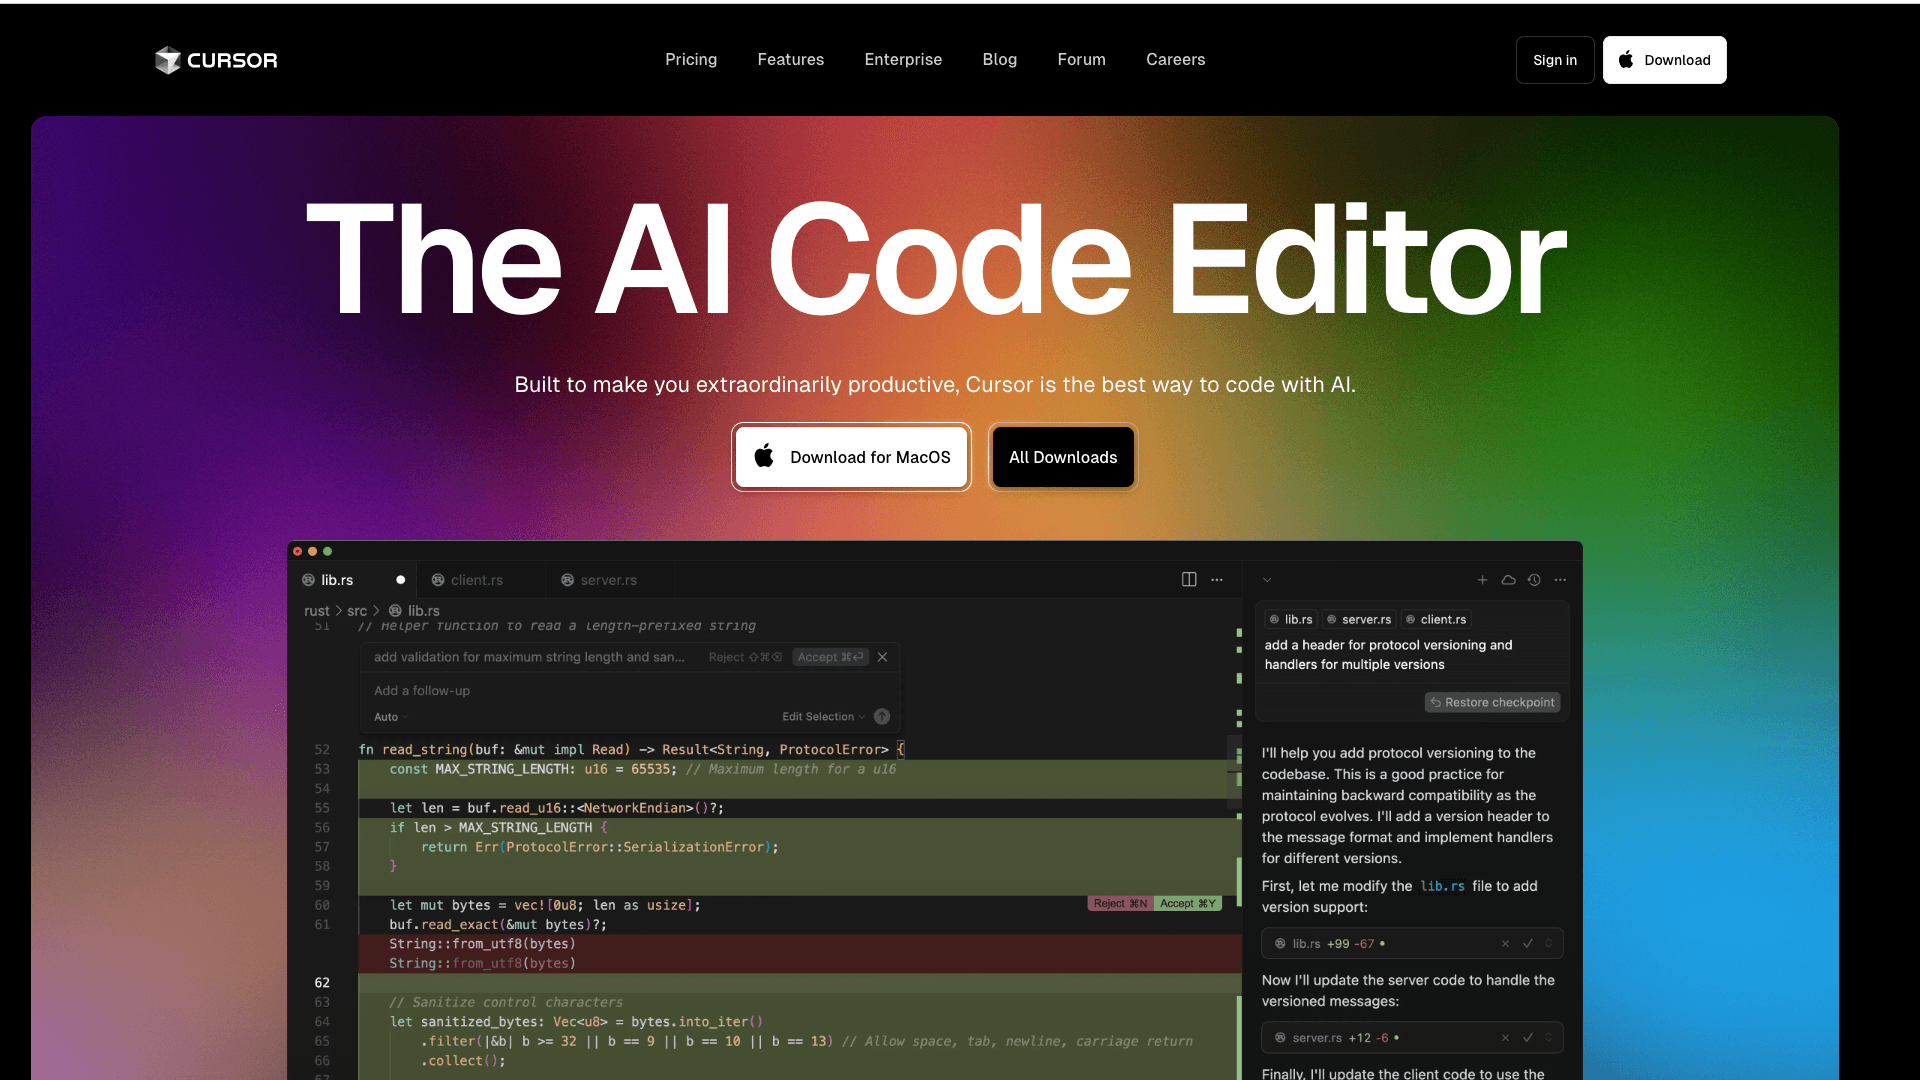The image size is (1920, 1080).
Task: Click the server.rs context chip in chat
Action: pyautogui.click(x=1359, y=619)
